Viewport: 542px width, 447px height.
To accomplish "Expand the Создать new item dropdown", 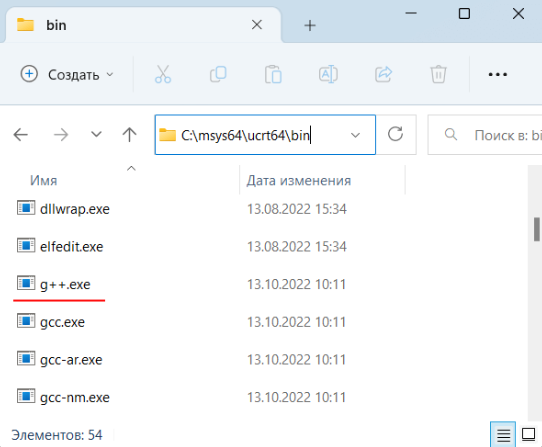I will point(67,74).
